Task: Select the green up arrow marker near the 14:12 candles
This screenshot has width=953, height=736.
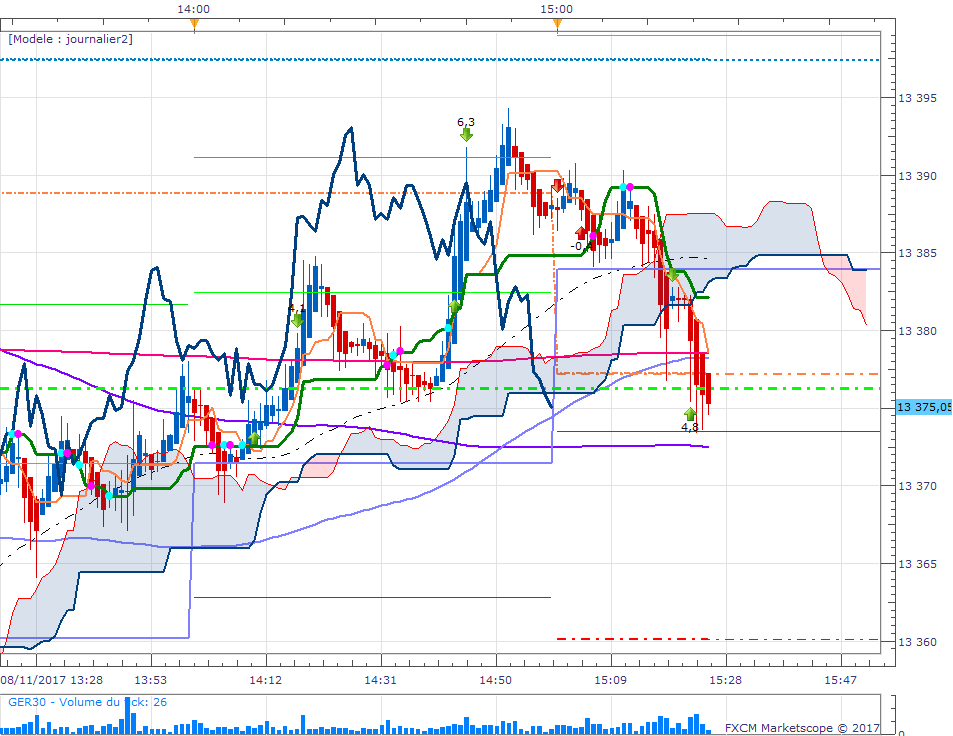Action: pyautogui.click(x=254, y=438)
